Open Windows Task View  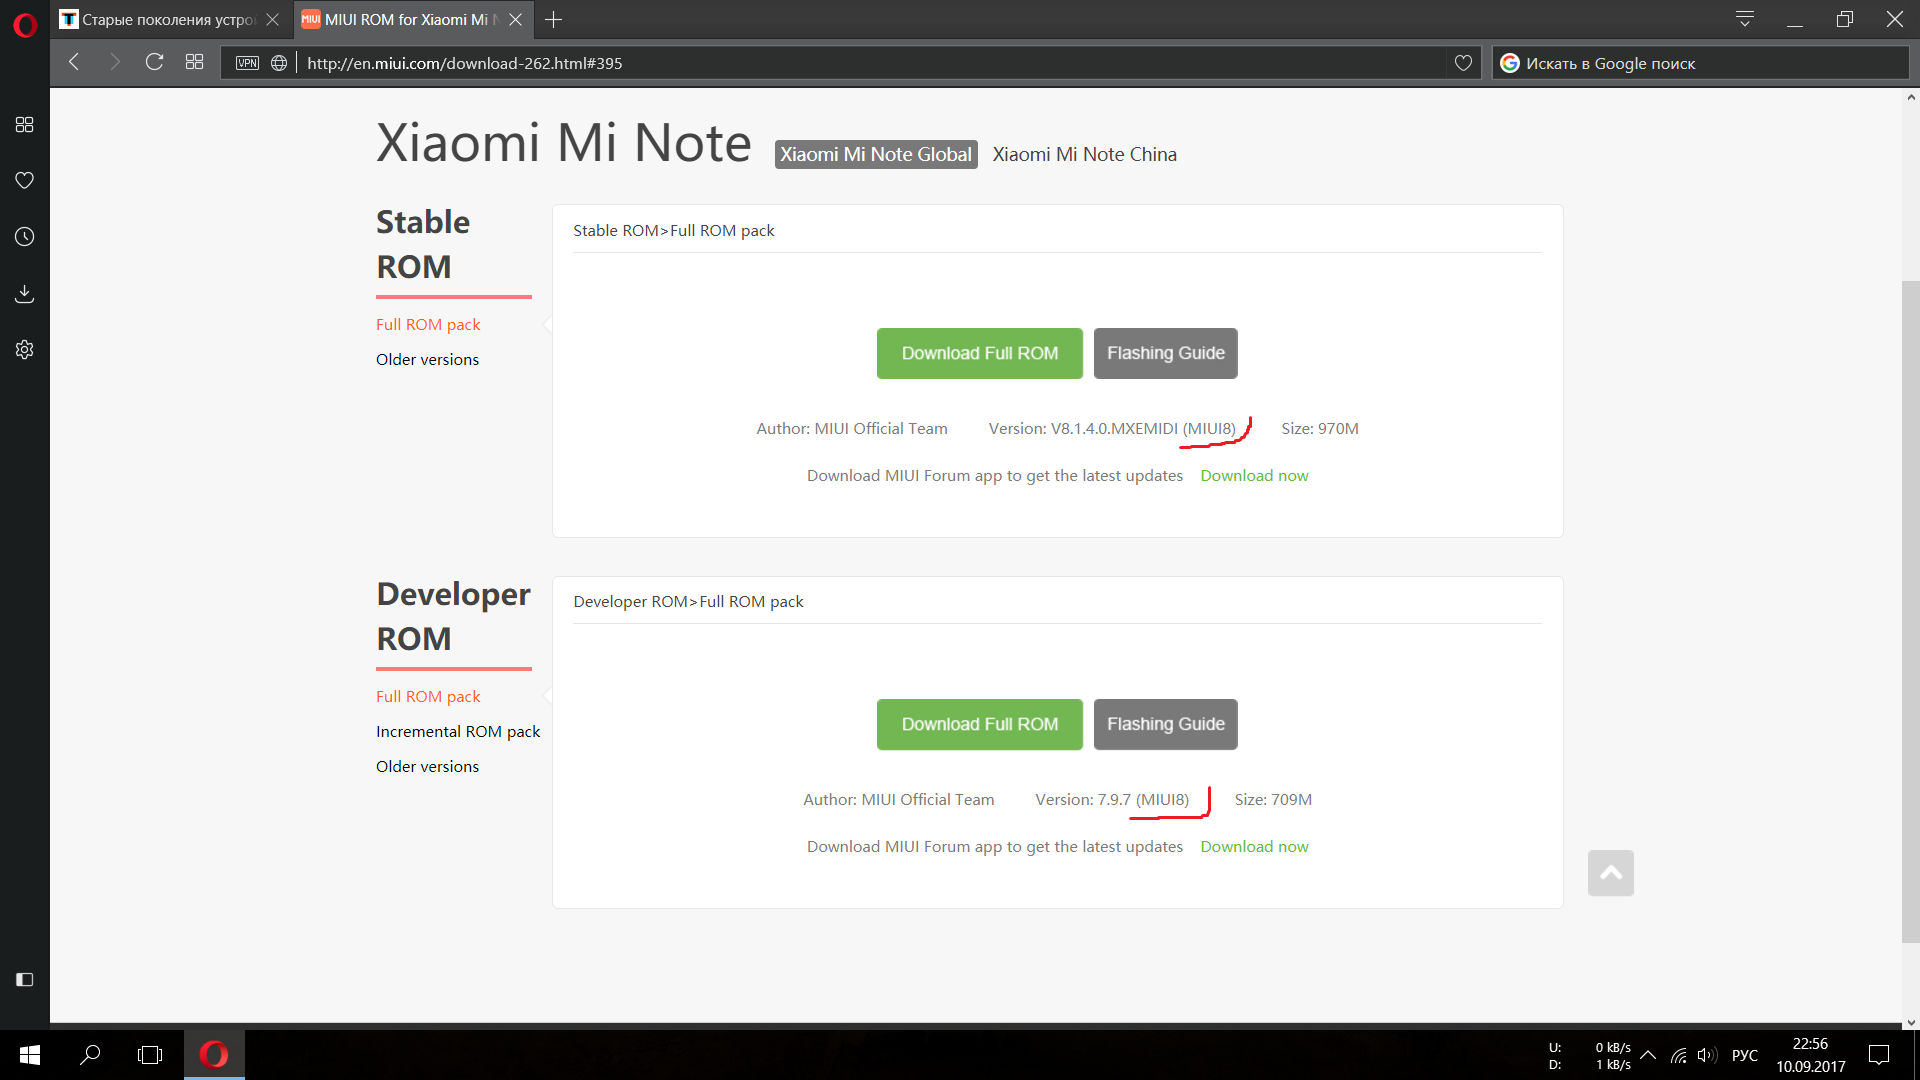pos(150,1055)
